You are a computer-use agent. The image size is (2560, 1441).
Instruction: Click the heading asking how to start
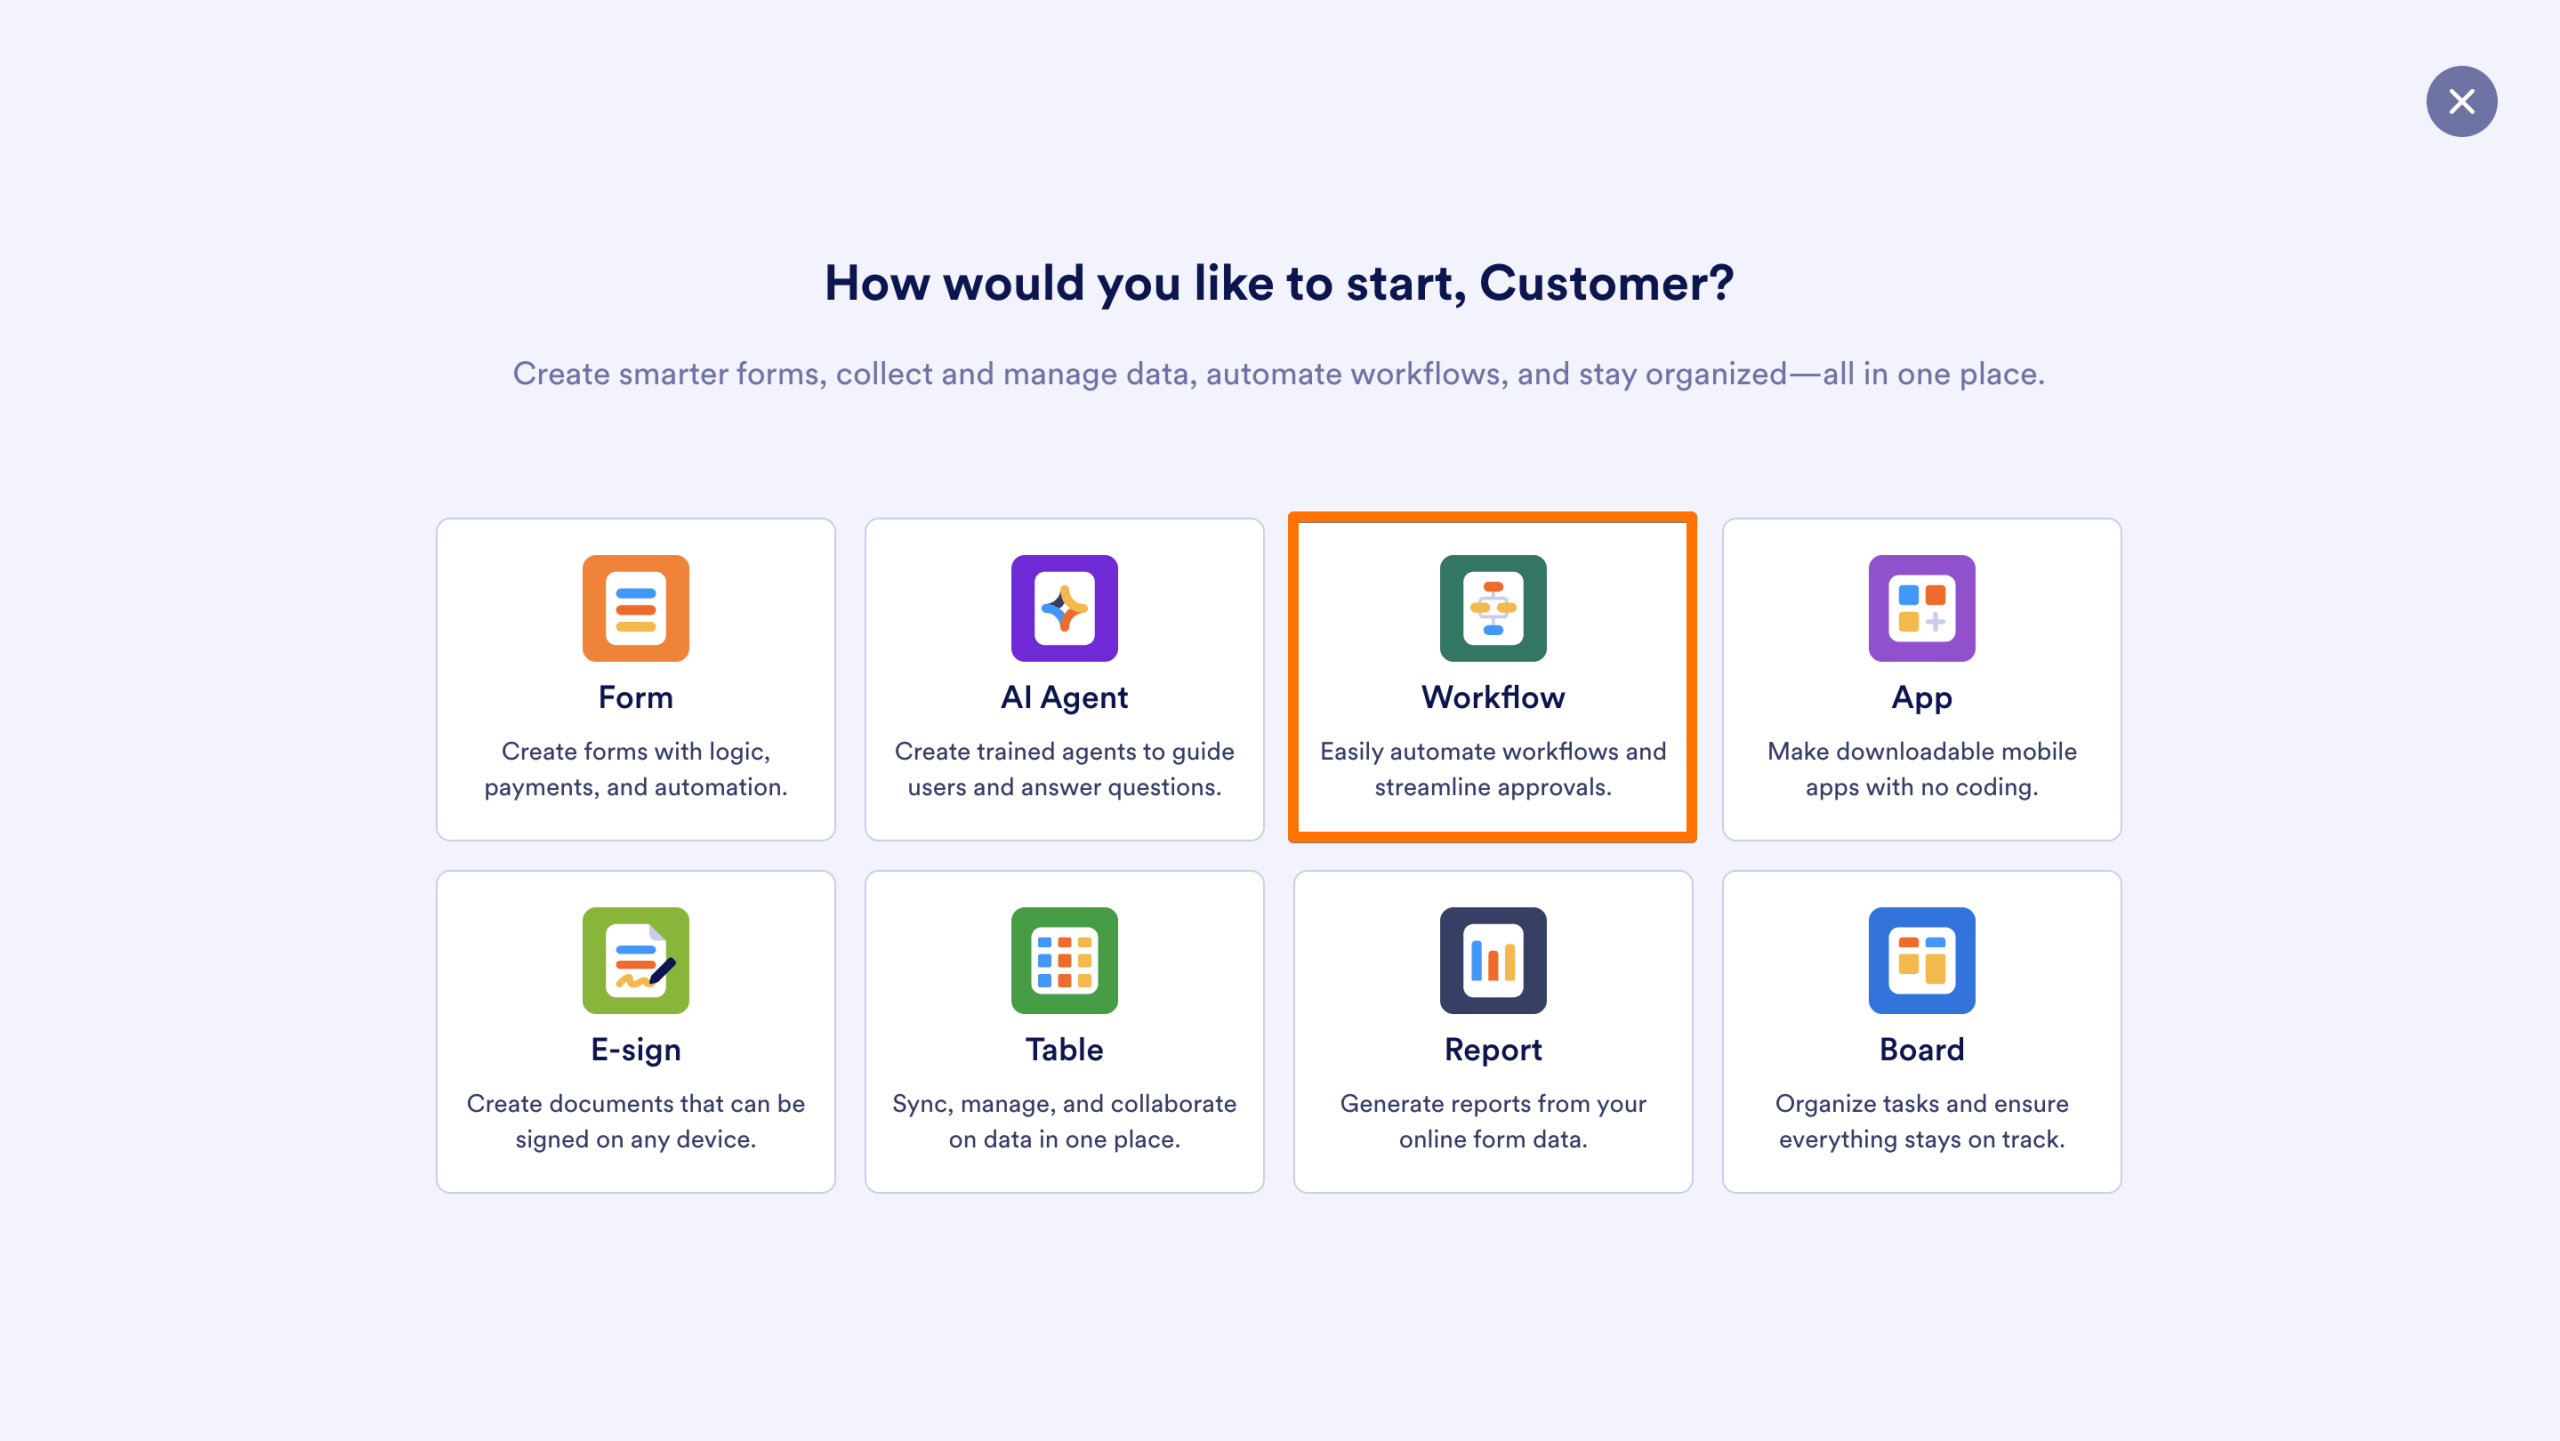point(1279,282)
